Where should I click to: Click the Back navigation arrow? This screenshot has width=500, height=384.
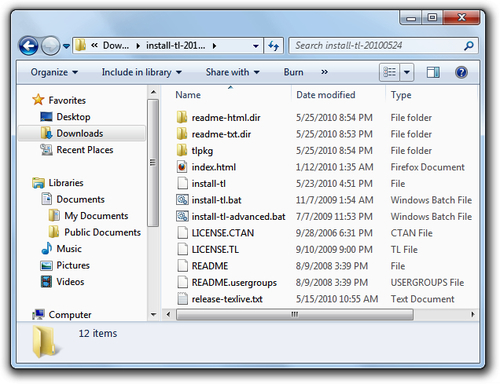click(29, 46)
